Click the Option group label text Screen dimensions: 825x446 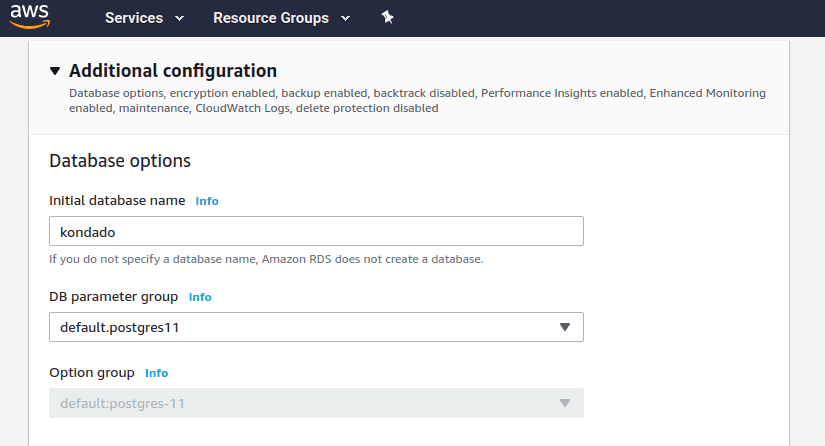(x=92, y=373)
